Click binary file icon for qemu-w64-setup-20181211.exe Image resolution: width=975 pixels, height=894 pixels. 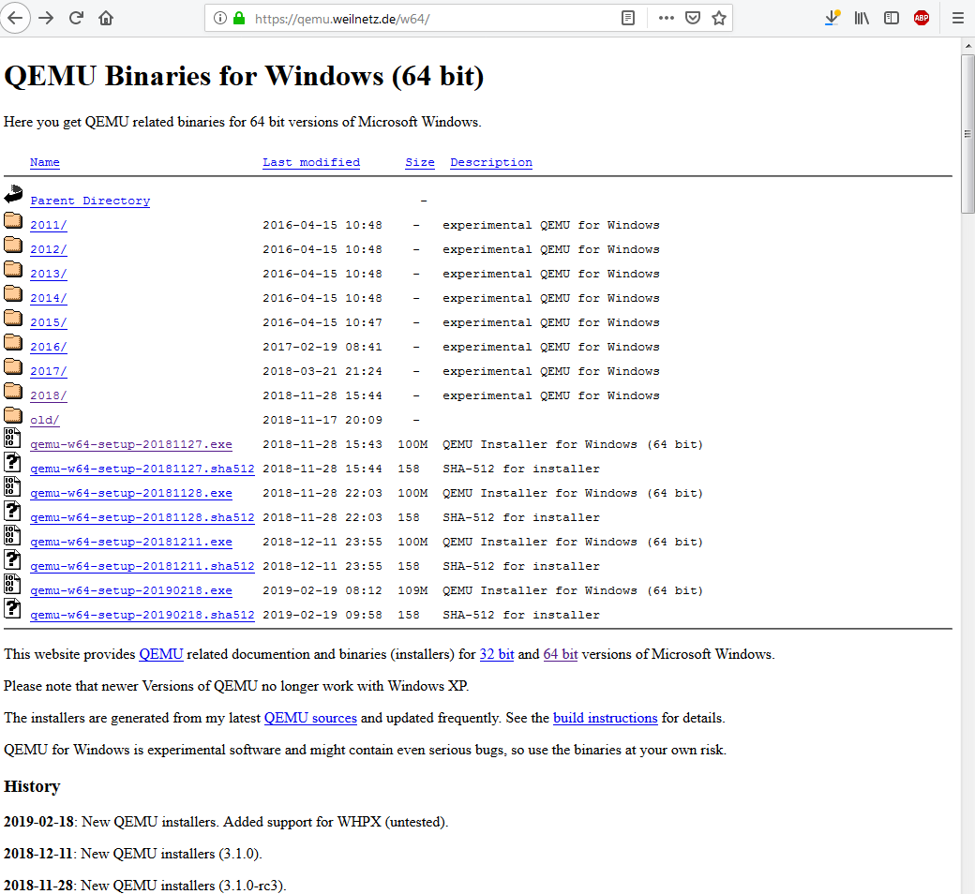tap(12, 535)
